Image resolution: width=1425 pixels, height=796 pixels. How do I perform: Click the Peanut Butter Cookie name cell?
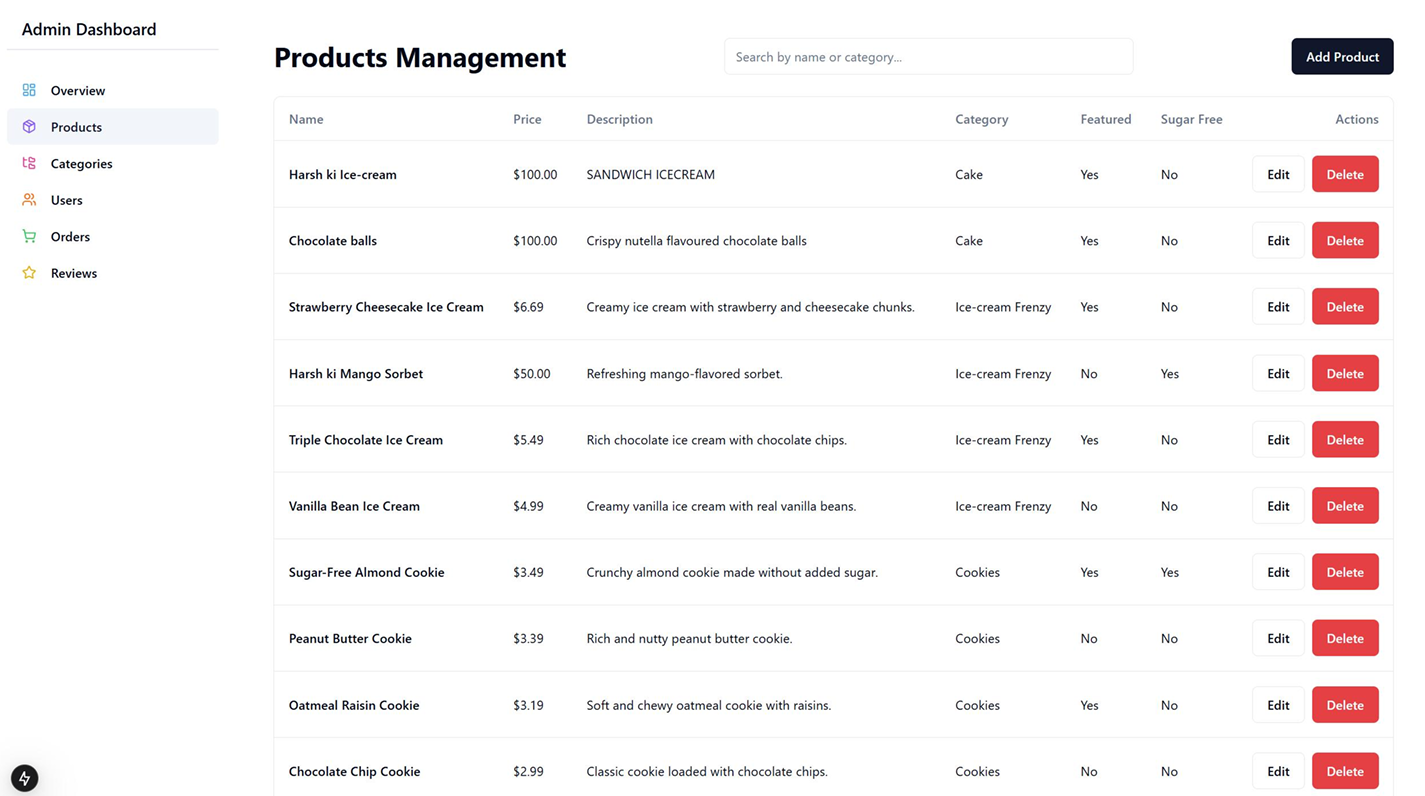pyautogui.click(x=350, y=638)
